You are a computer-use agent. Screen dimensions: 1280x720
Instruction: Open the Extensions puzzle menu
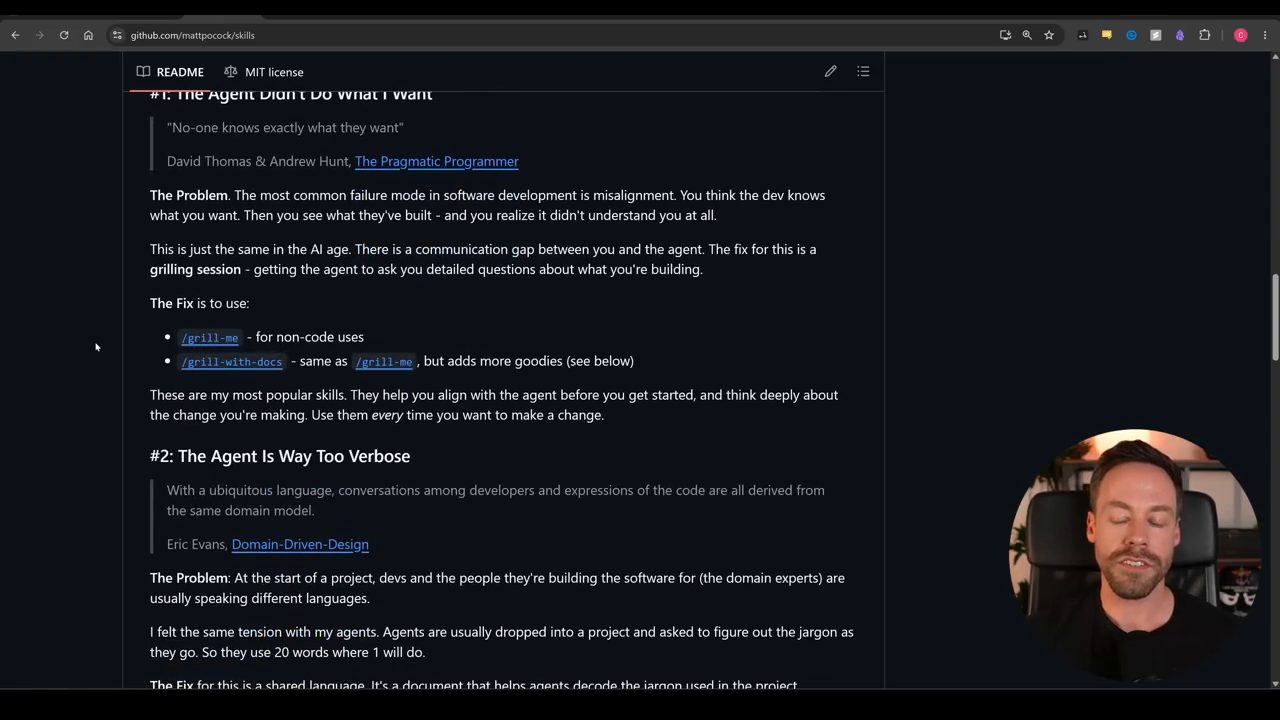[x=1204, y=35]
